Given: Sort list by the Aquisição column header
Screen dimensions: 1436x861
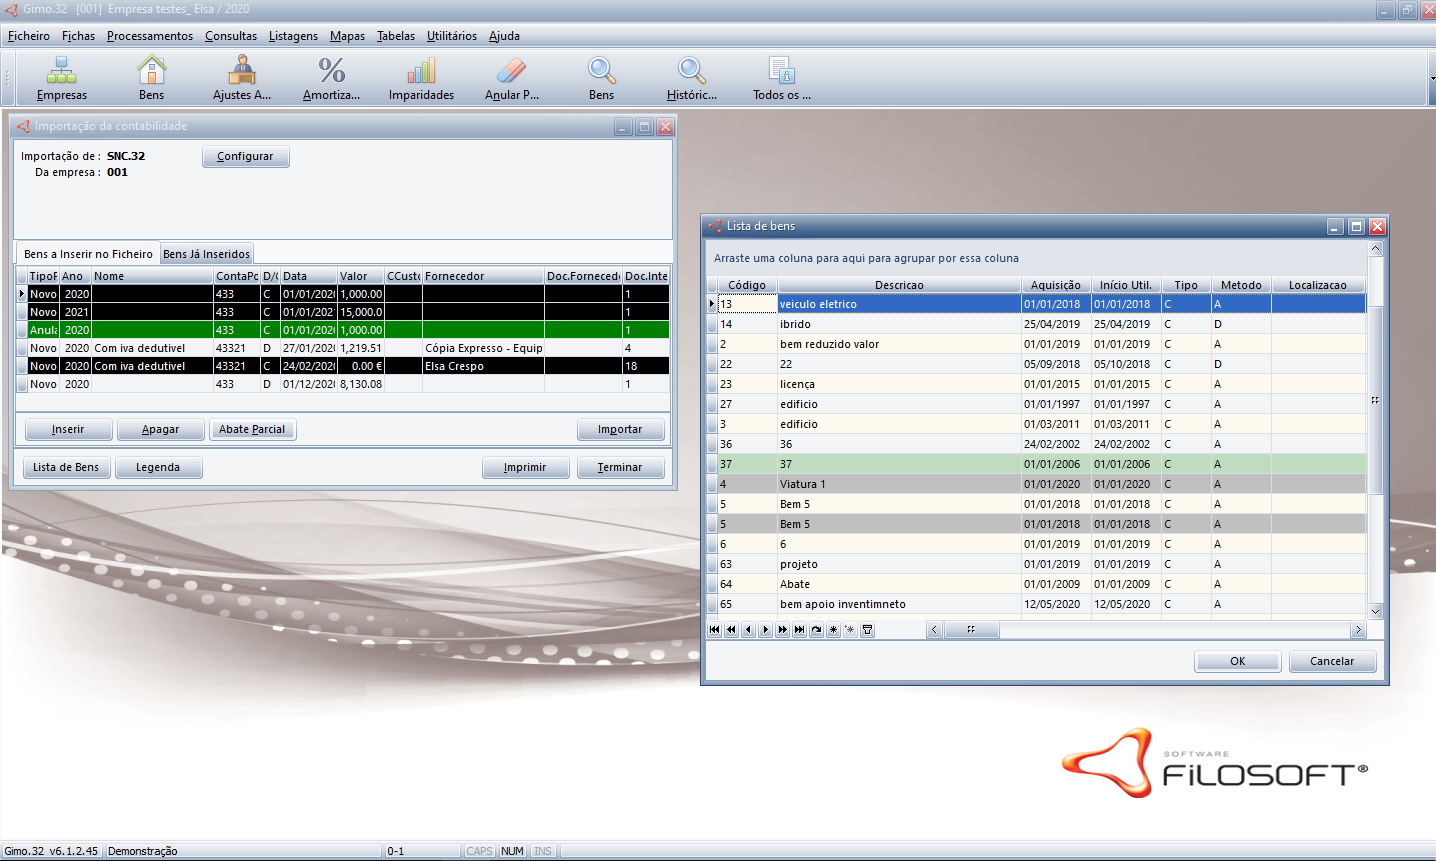Looking at the screenshot, I should [x=1055, y=285].
